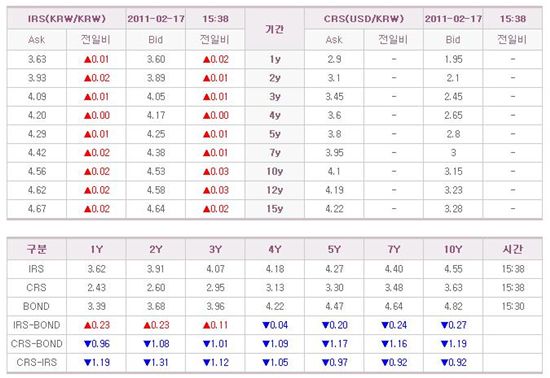The width and height of the screenshot is (550, 378).
Task: Select the 5Y column header in the lower table
Action: [334, 249]
